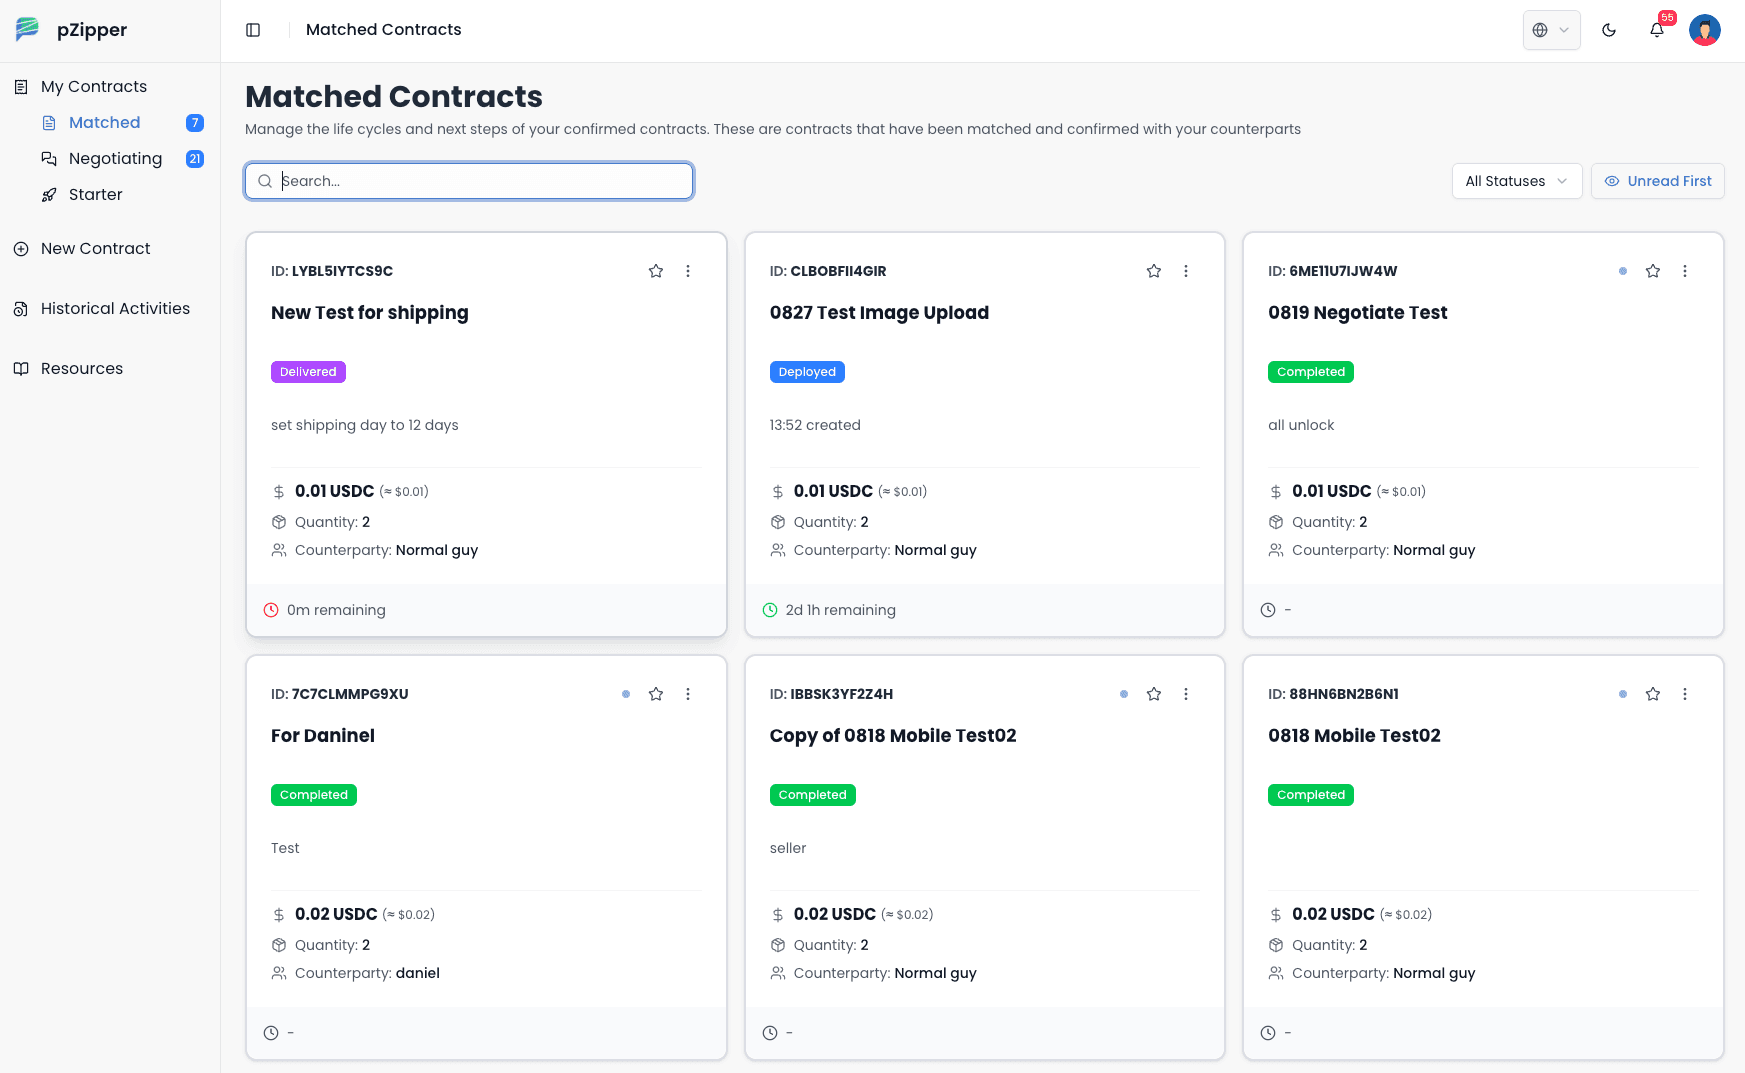The width and height of the screenshot is (1745, 1073).
Task: Star the 'New Test for shipping' contract
Action: (656, 270)
